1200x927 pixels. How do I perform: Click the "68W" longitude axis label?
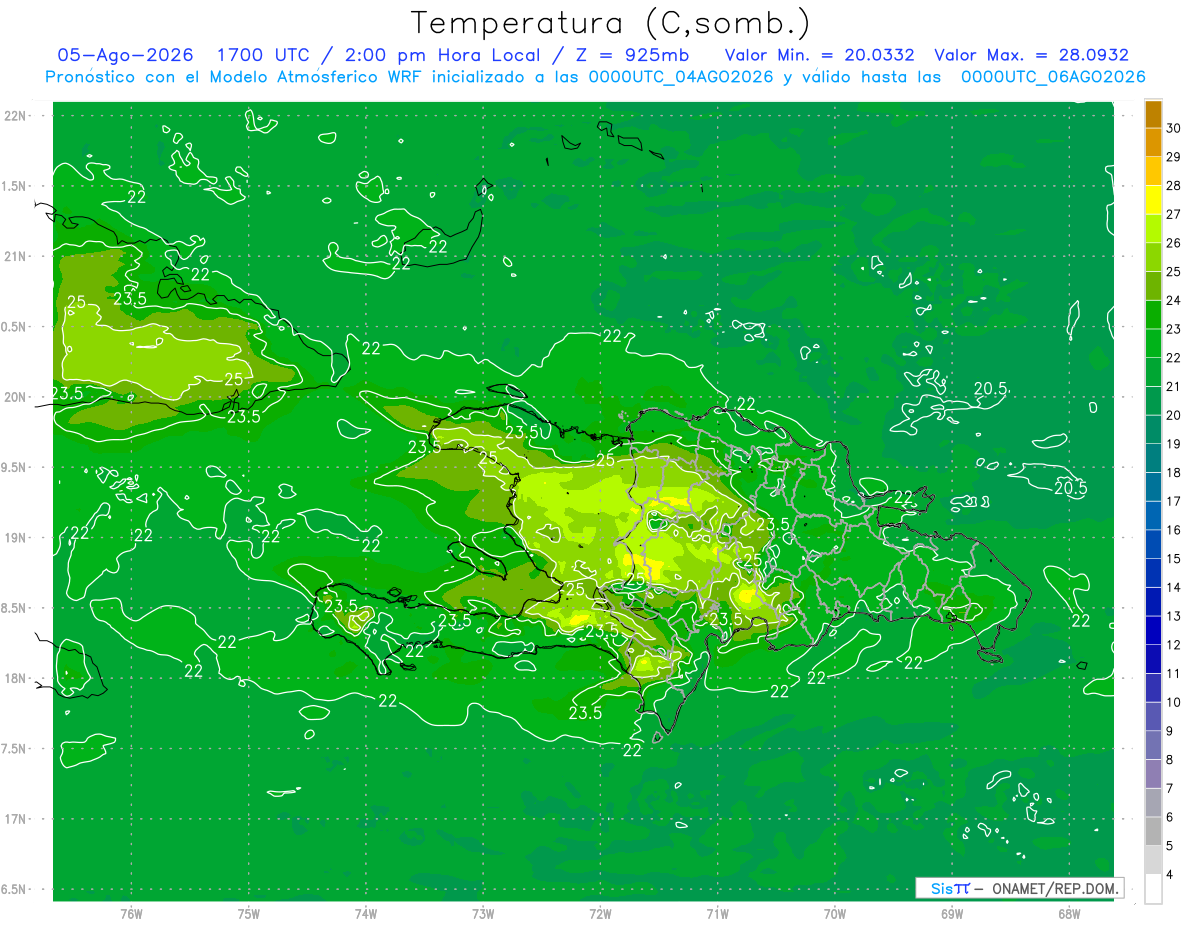pyautogui.click(x=1069, y=914)
